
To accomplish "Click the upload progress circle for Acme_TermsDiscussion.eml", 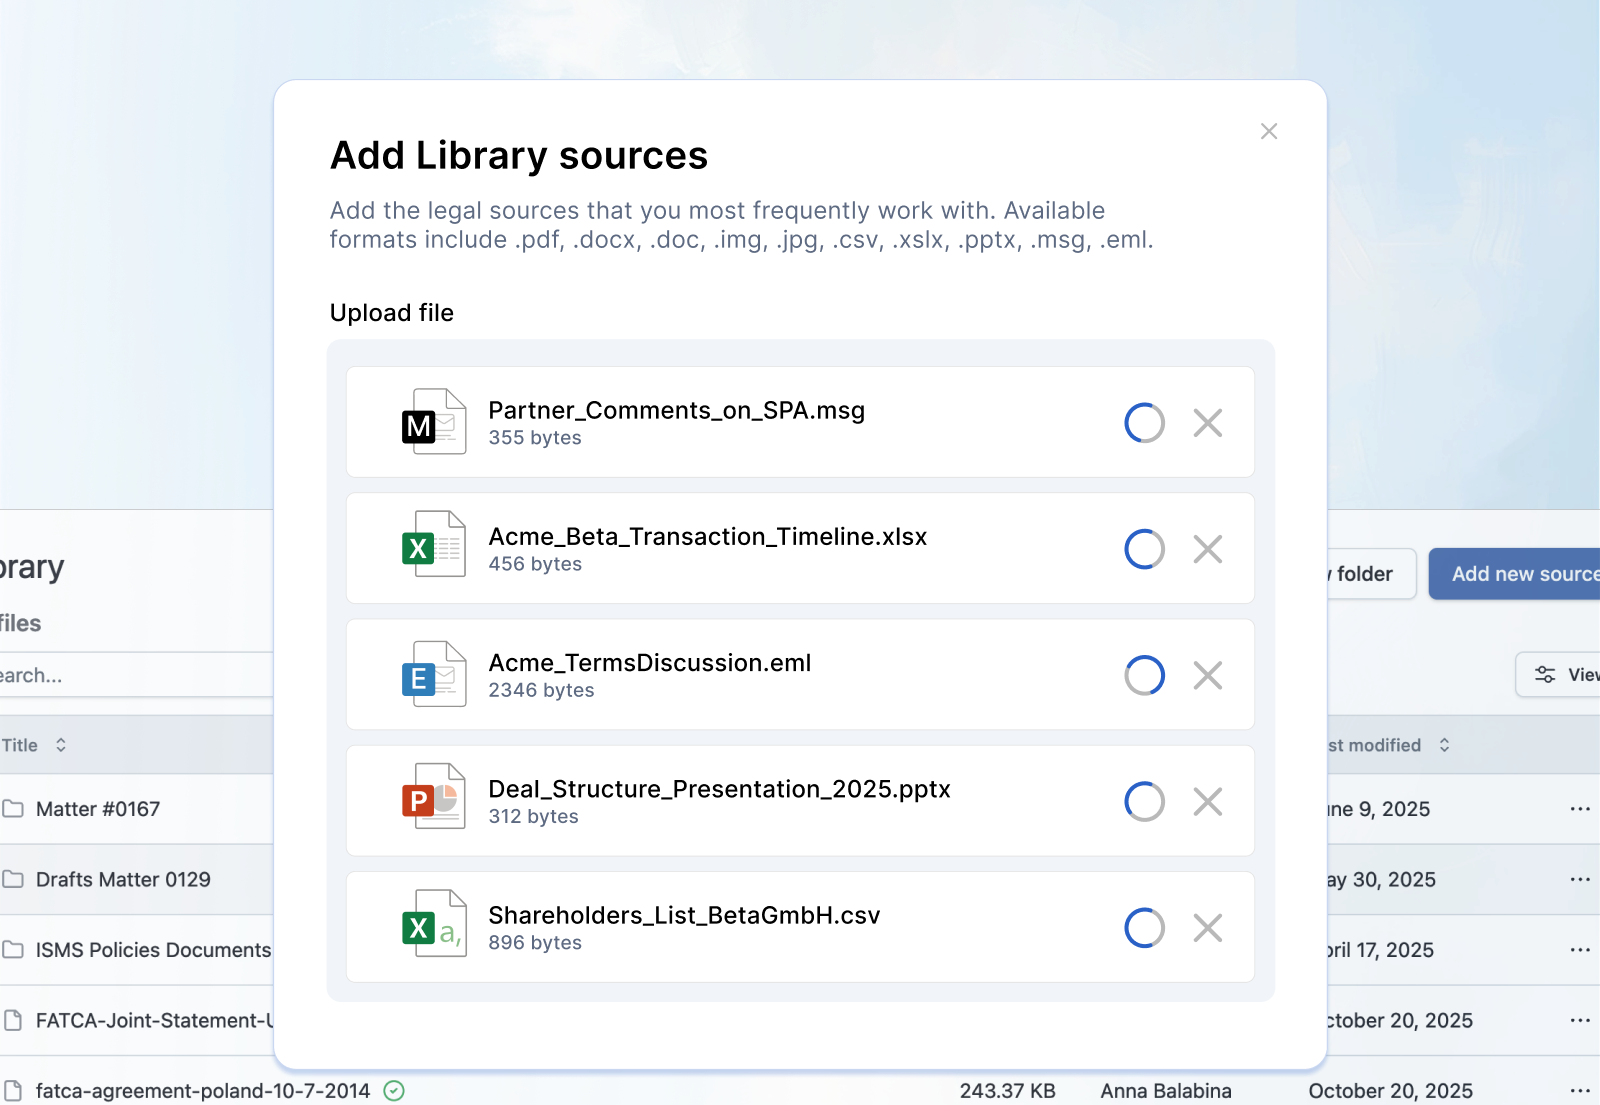I will click(x=1144, y=674).
